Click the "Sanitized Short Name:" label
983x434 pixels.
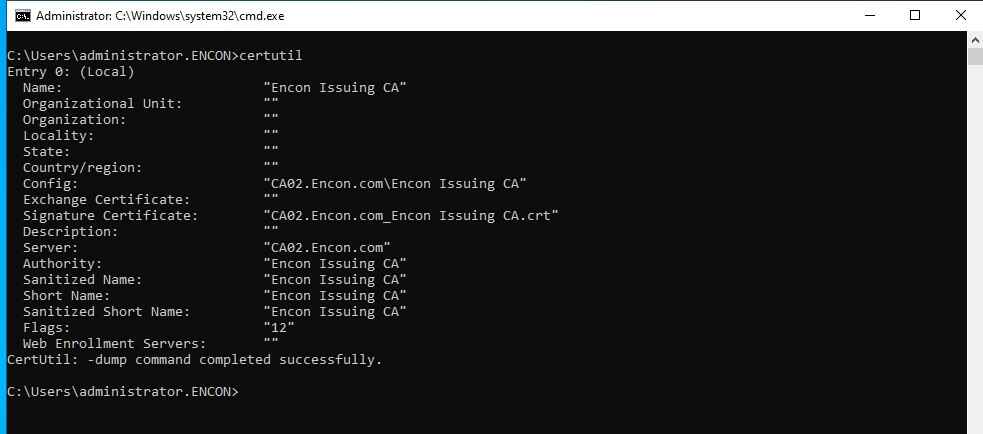tap(106, 312)
